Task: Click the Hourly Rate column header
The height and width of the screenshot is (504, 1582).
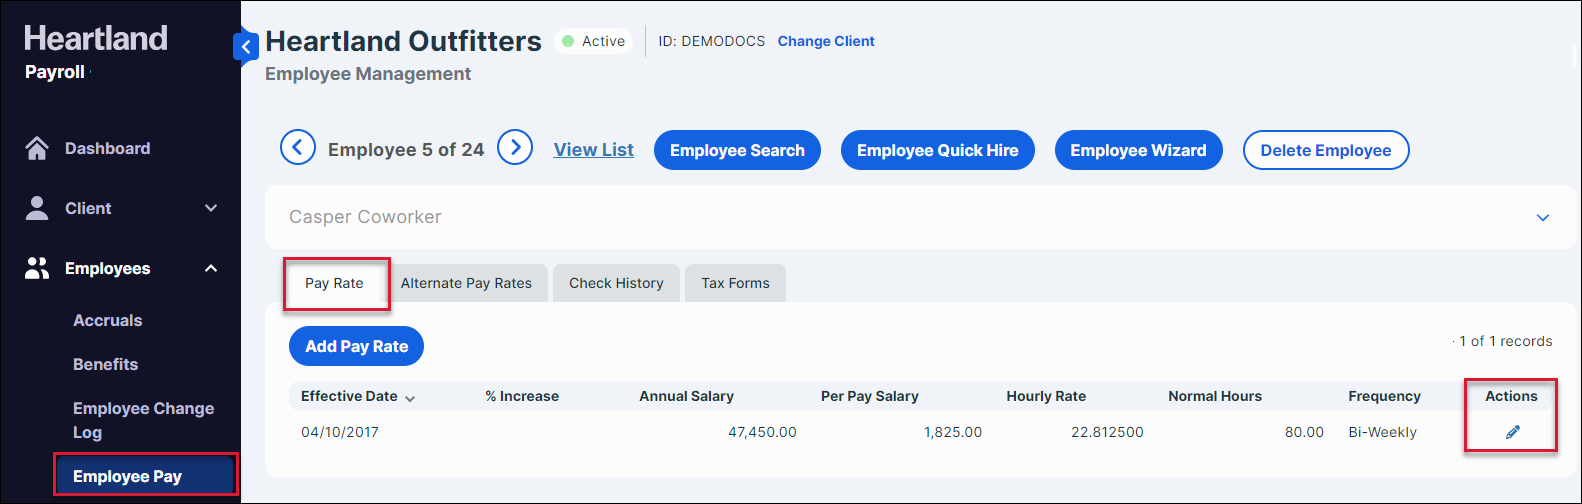Action: pos(1046,396)
